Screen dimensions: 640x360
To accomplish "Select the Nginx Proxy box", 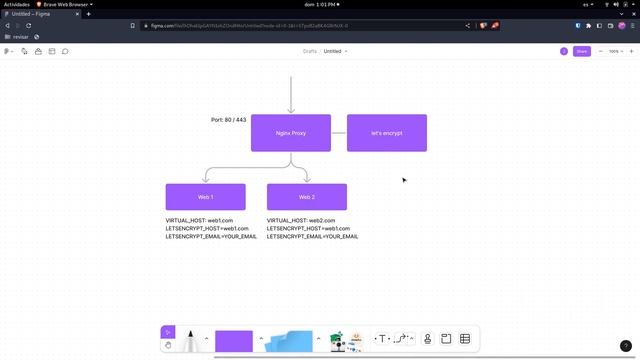I will point(291,133).
